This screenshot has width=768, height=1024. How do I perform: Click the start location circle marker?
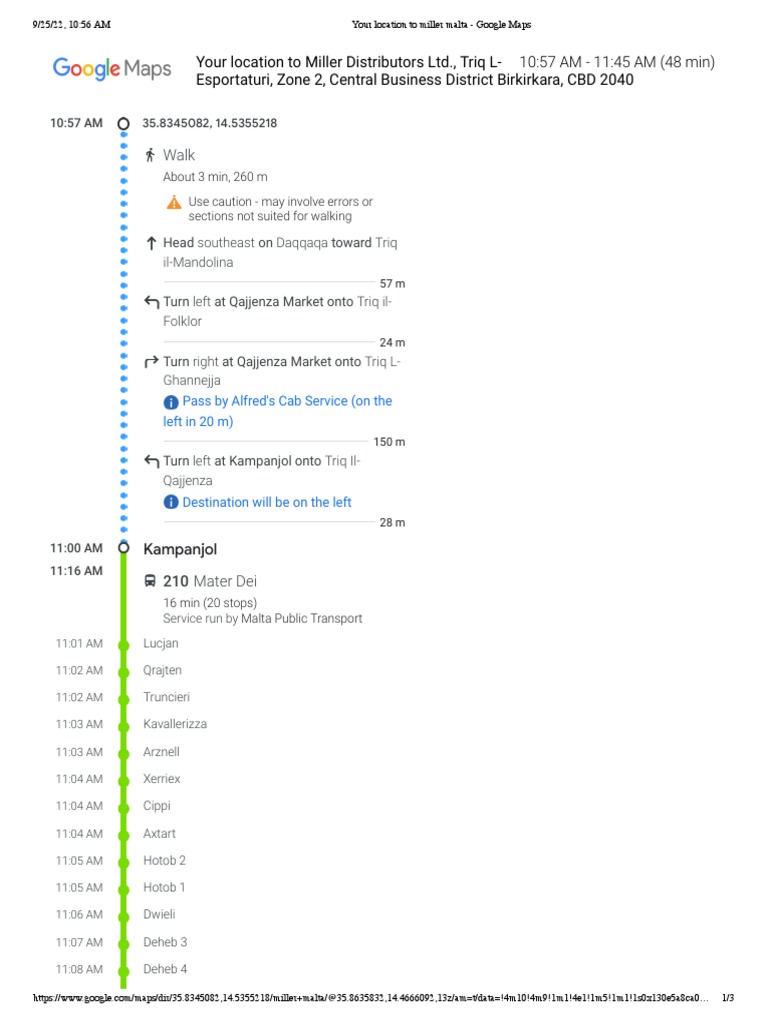(123, 124)
